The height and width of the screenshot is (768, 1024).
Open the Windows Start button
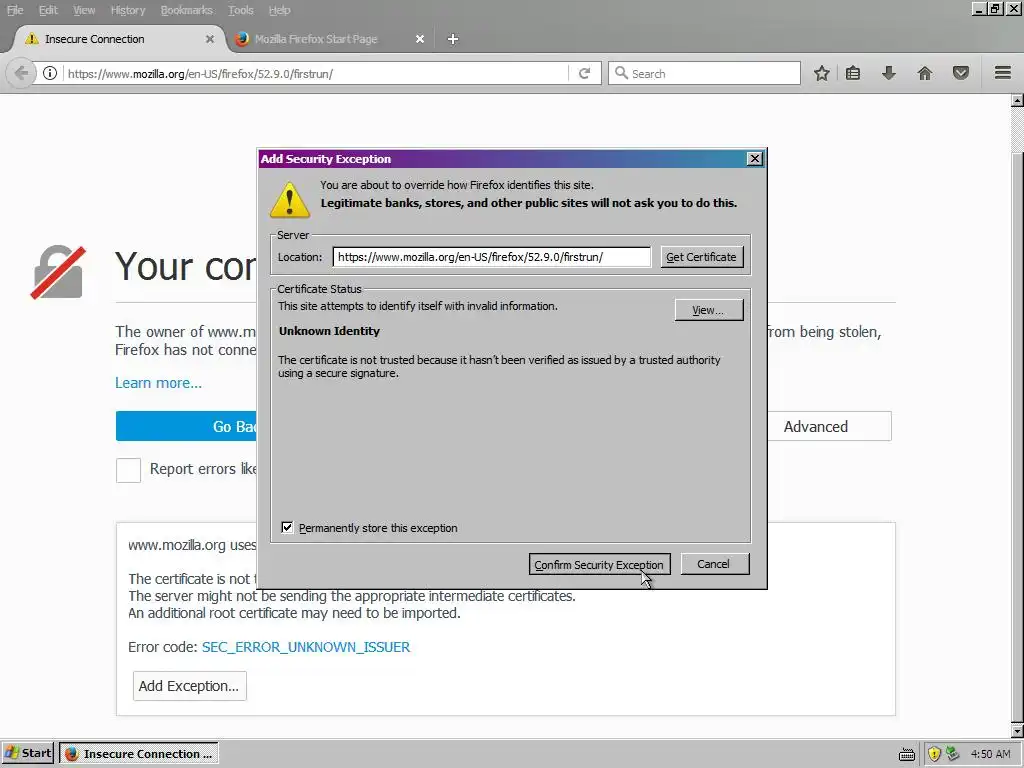pos(28,754)
